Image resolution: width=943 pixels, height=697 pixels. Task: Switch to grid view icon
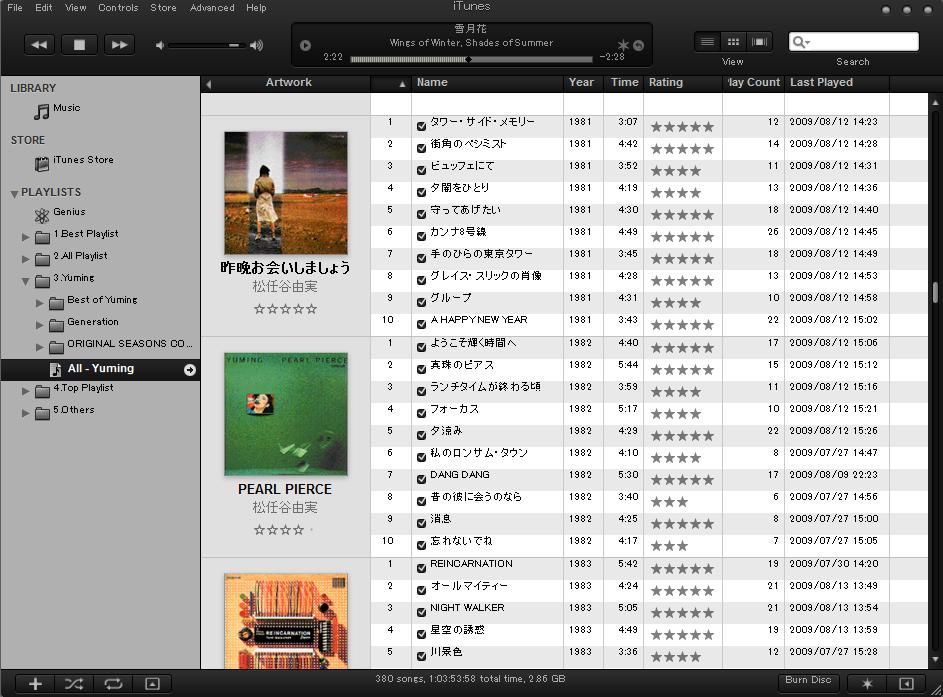coord(733,42)
